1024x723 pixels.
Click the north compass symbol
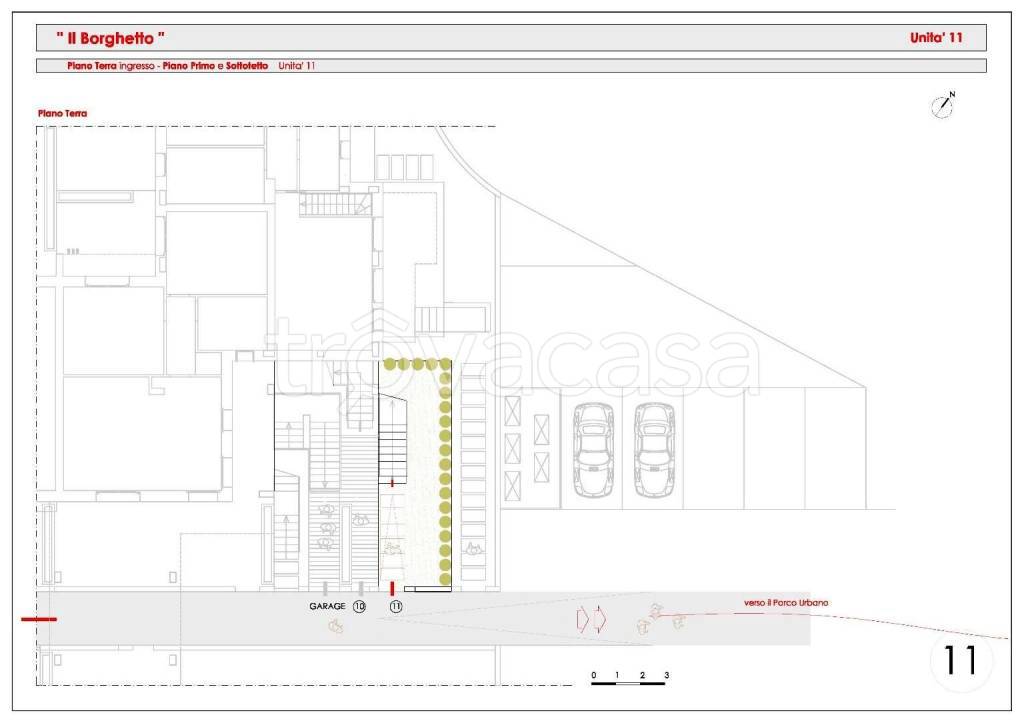(x=942, y=106)
